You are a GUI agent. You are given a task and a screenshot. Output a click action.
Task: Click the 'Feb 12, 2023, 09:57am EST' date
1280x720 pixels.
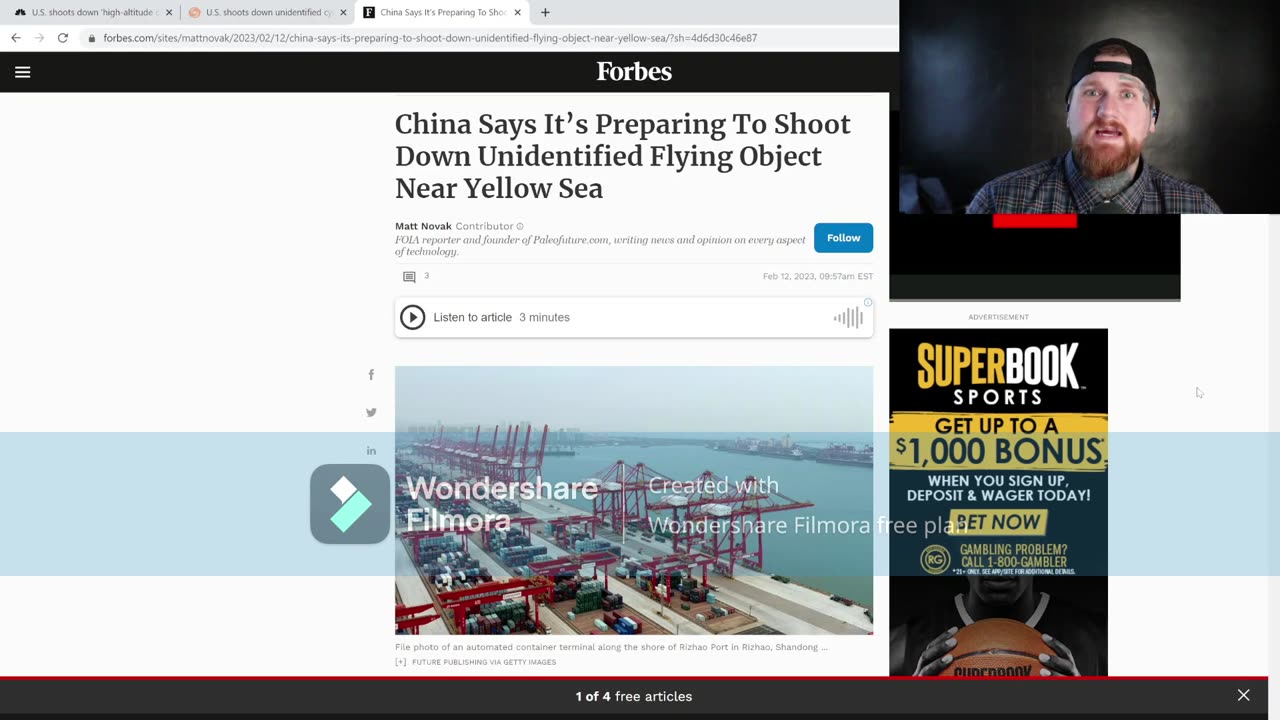point(818,276)
